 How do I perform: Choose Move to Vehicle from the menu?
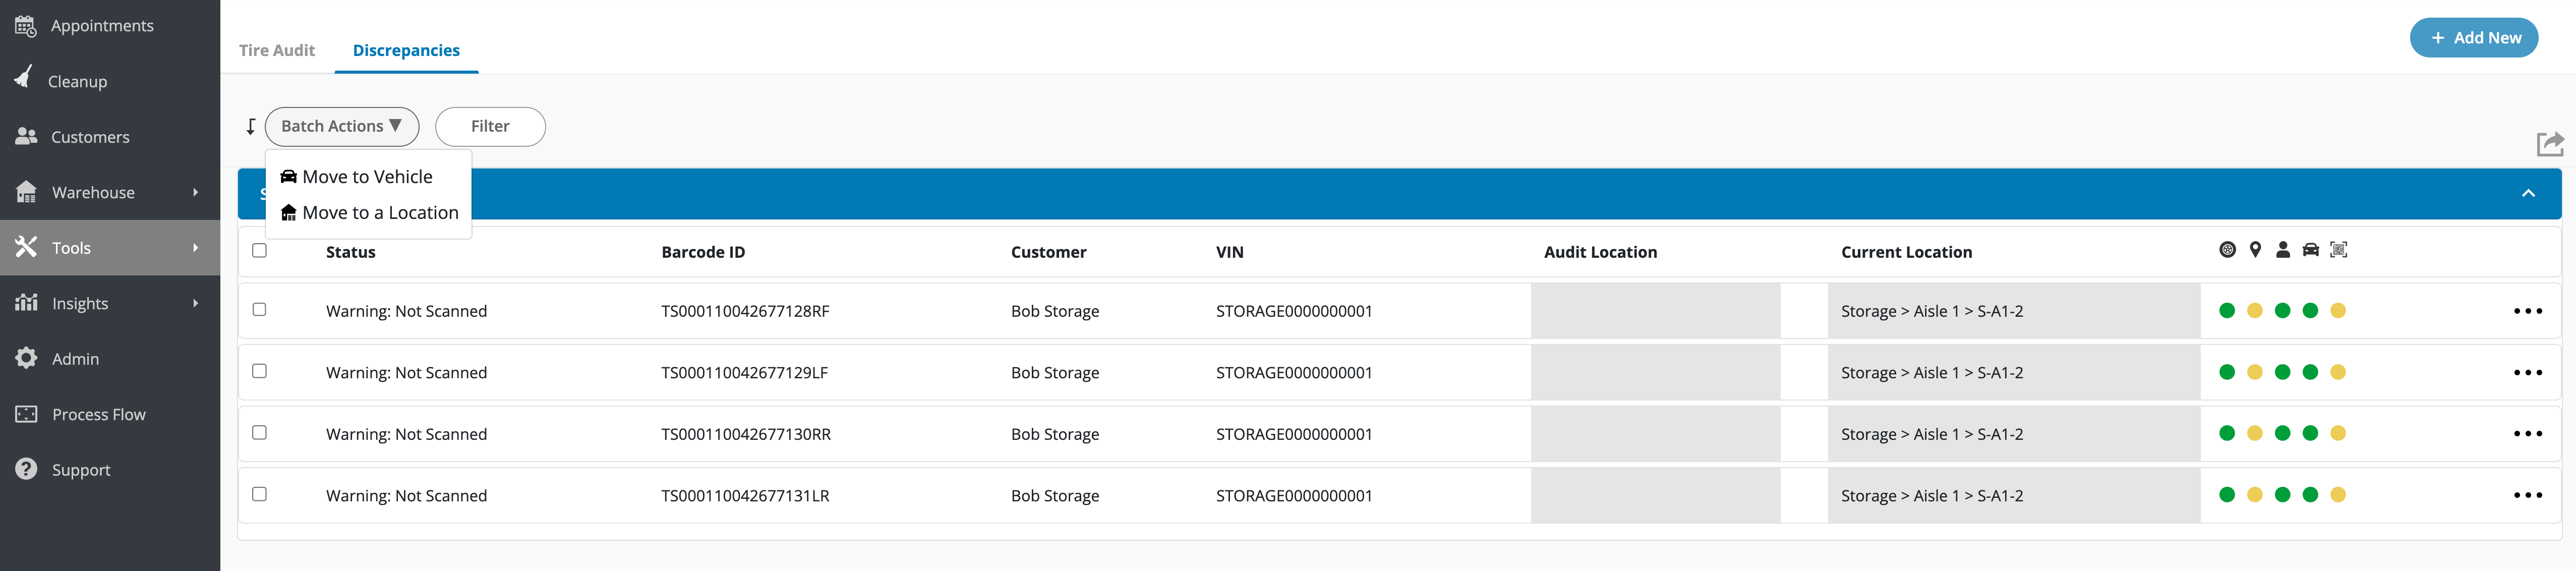click(367, 177)
